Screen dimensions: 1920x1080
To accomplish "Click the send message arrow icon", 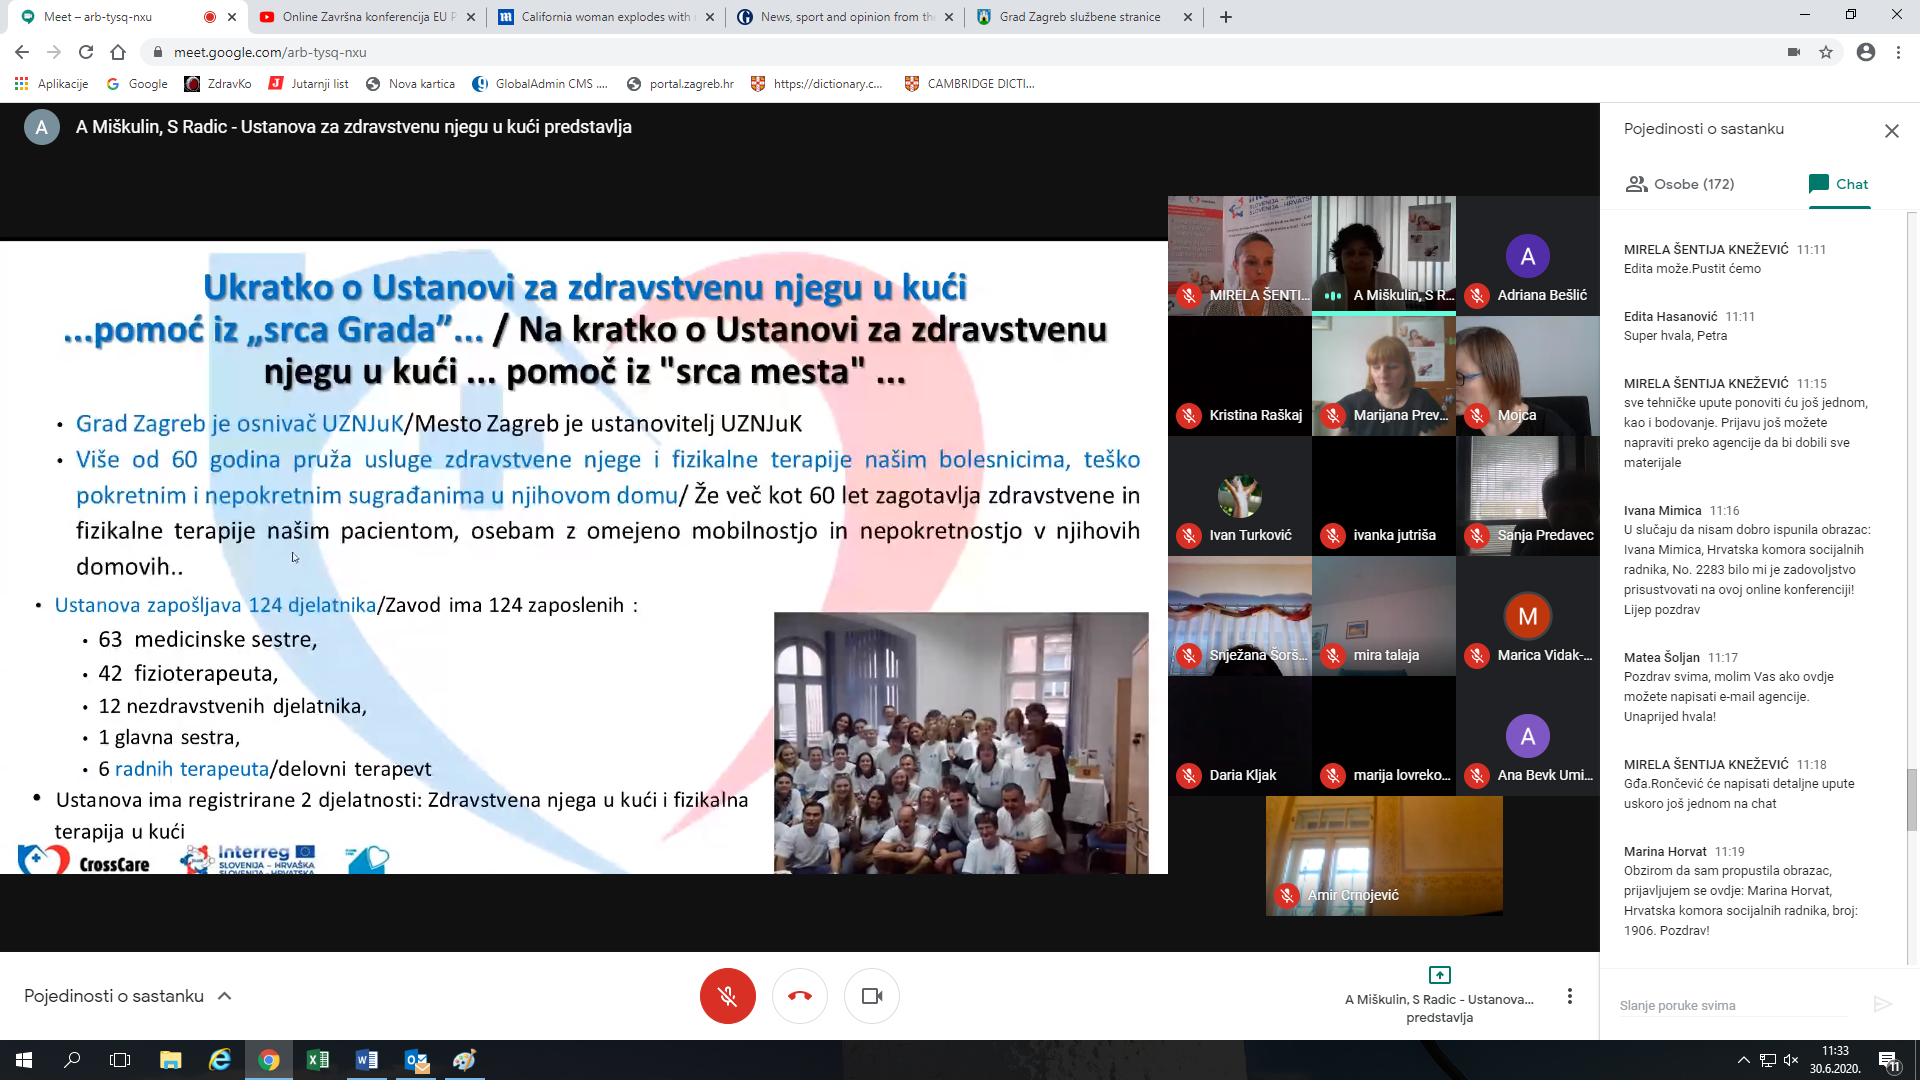I will [1882, 1004].
